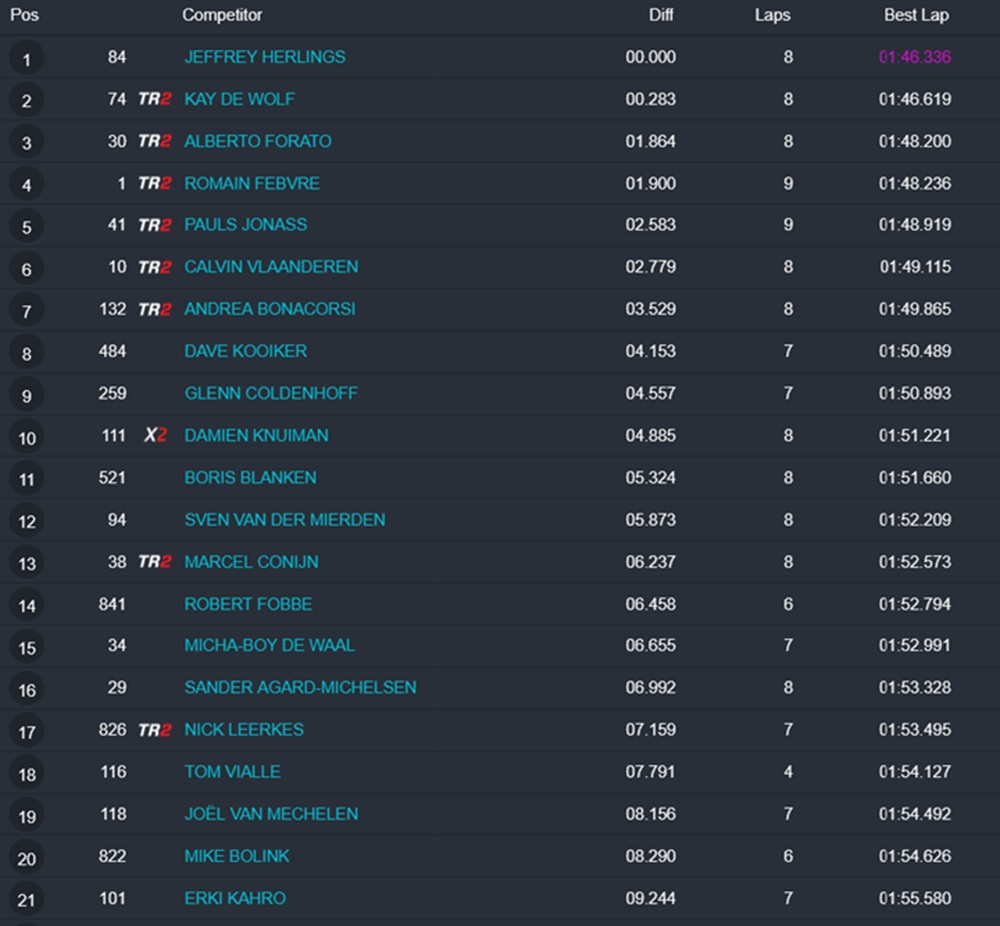The width and height of the screenshot is (1000, 926).
Task: Click the TR2 icon beside Nick Leerkes
Action: point(154,730)
